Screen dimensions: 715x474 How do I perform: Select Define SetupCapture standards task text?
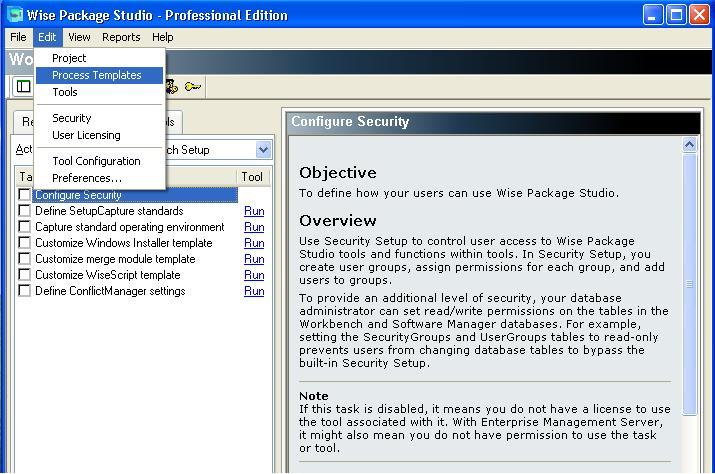pos(109,211)
